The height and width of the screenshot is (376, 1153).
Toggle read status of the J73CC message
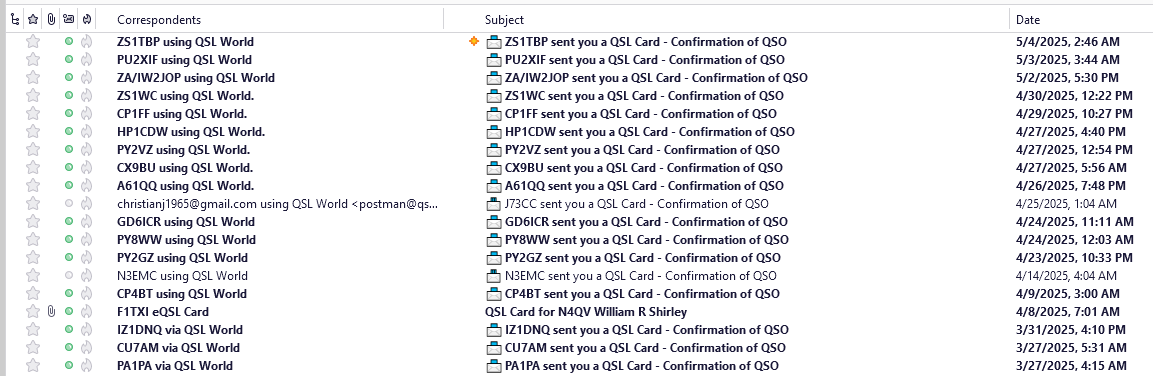click(68, 204)
